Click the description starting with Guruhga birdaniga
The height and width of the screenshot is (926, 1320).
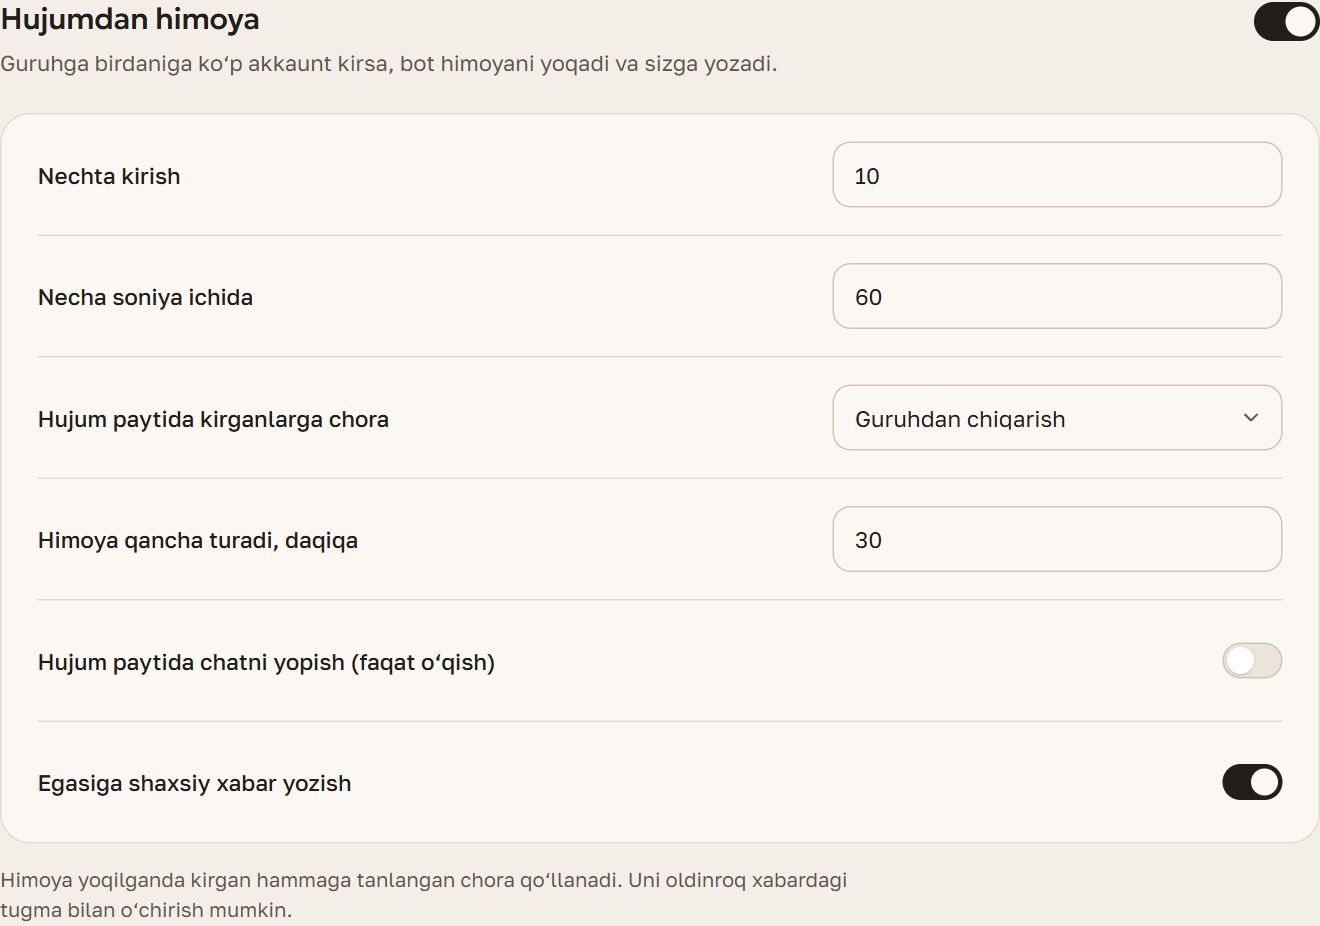pos(388,64)
